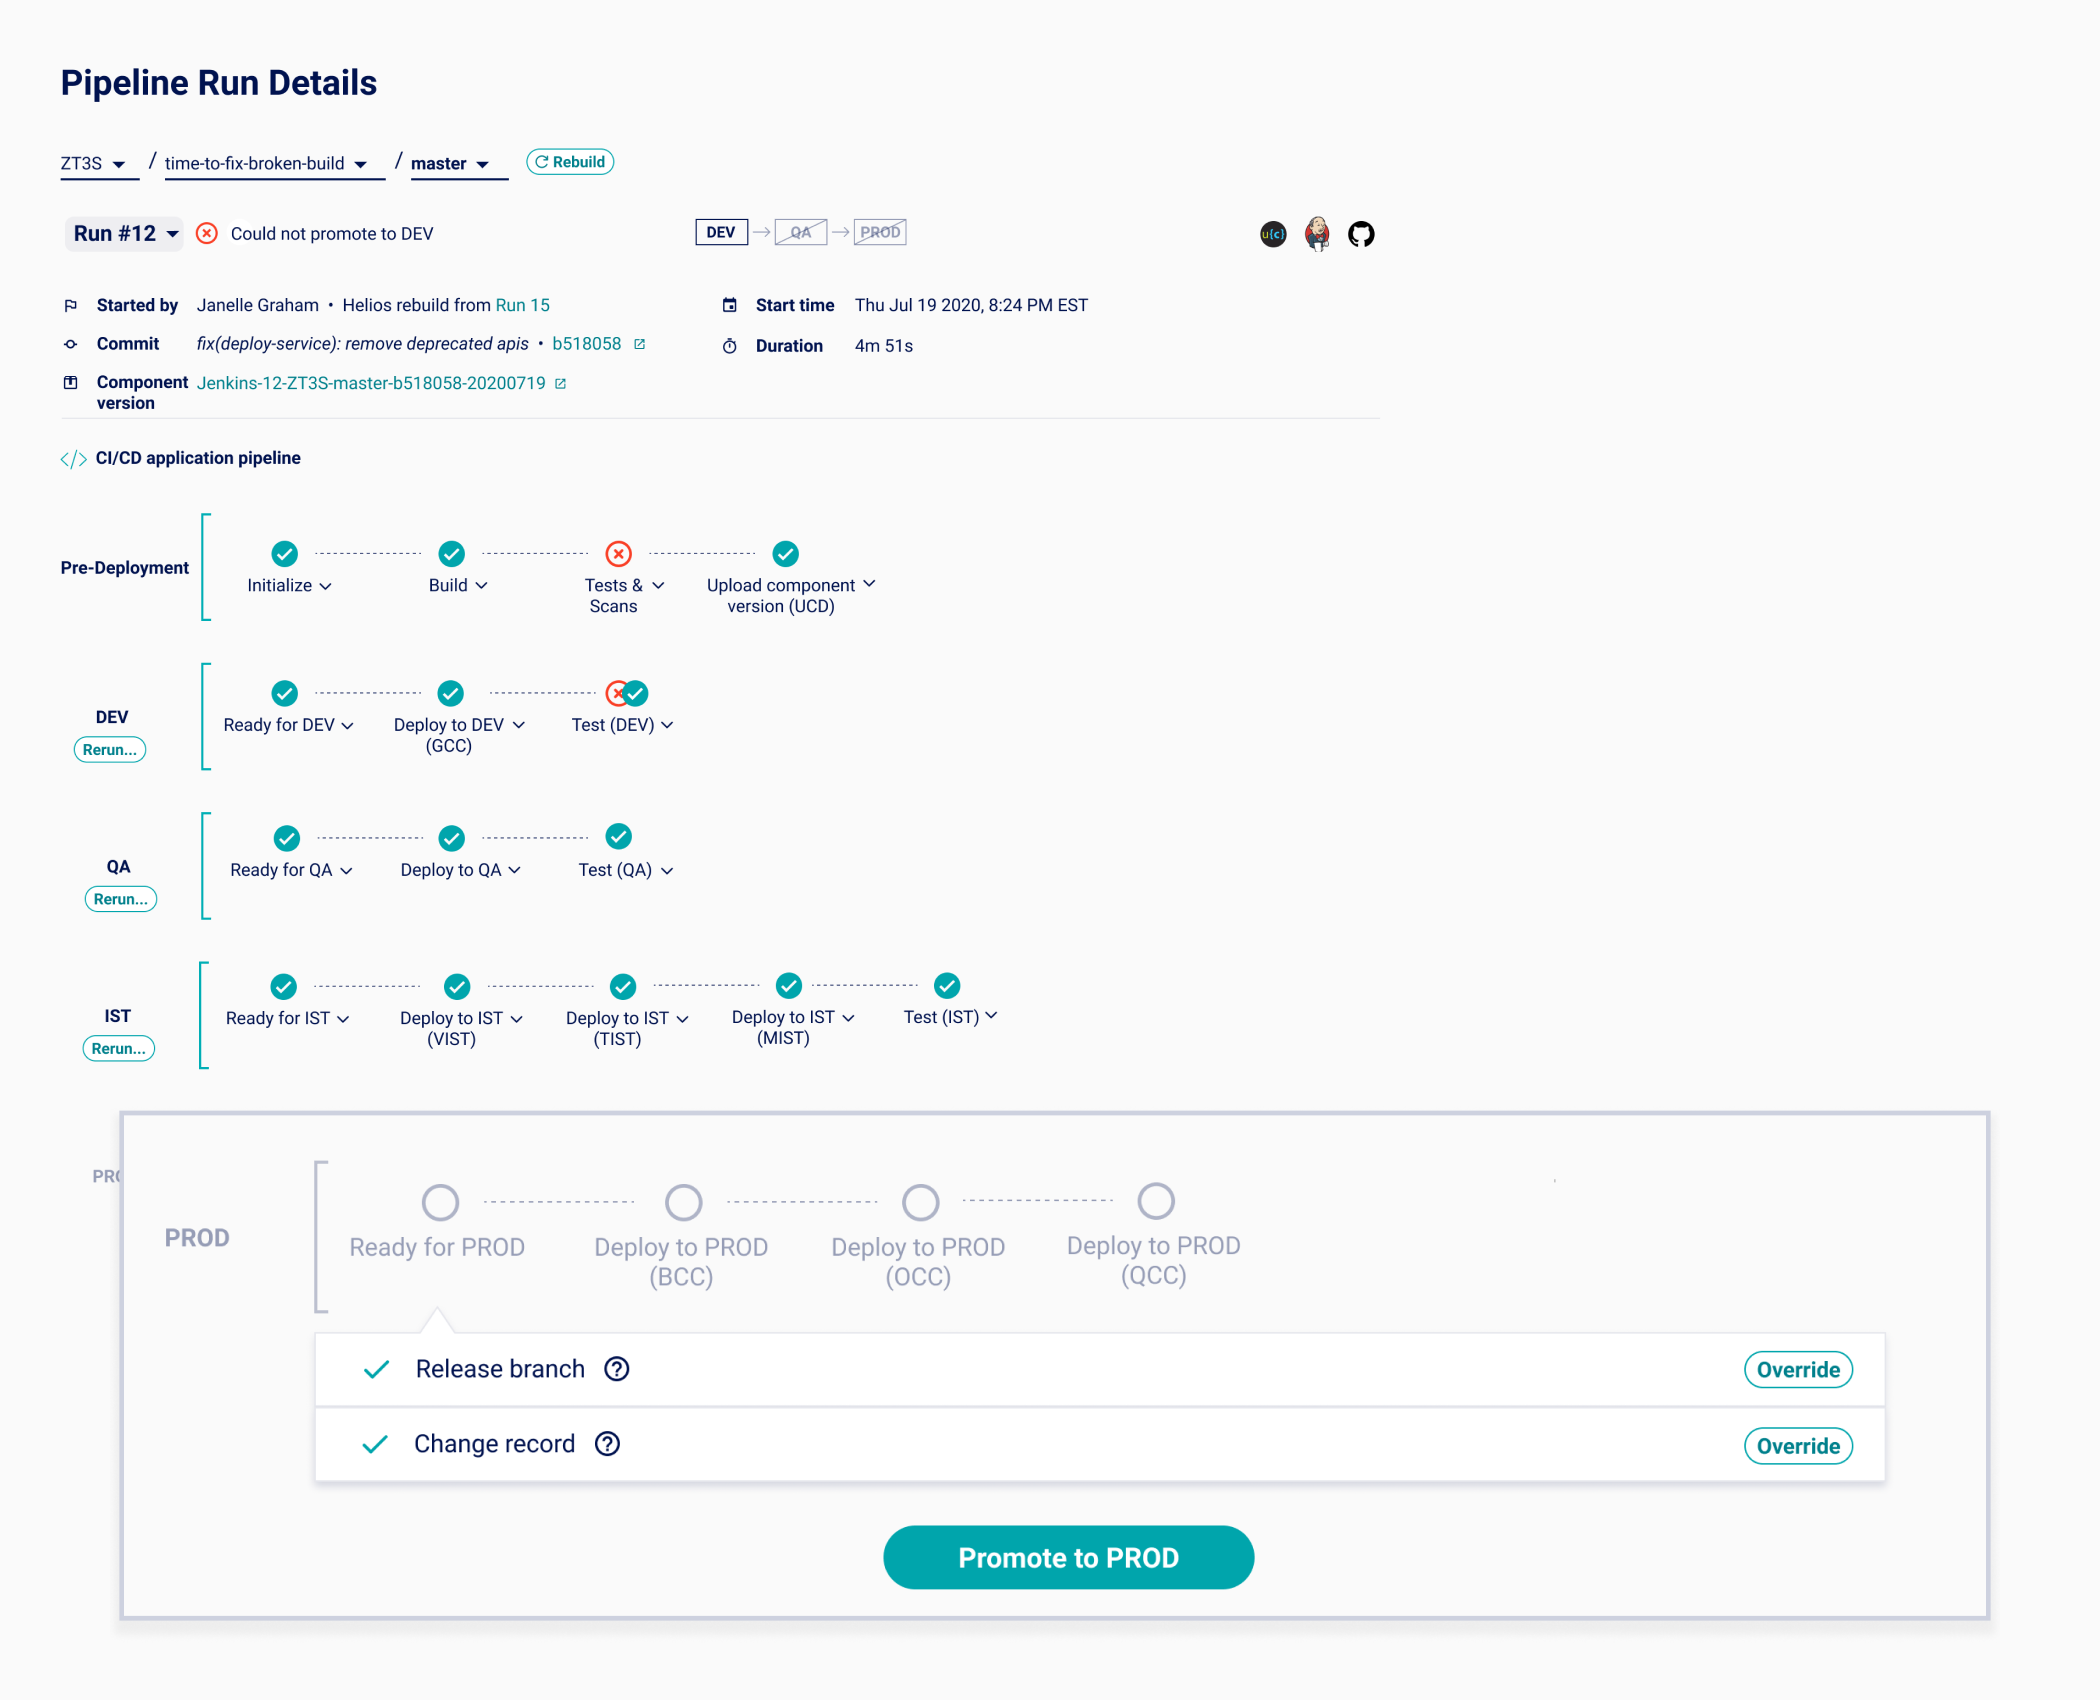The image size is (2100, 1700).
Task: Open commit b518058 external link icon
Action: coord(640,344)
